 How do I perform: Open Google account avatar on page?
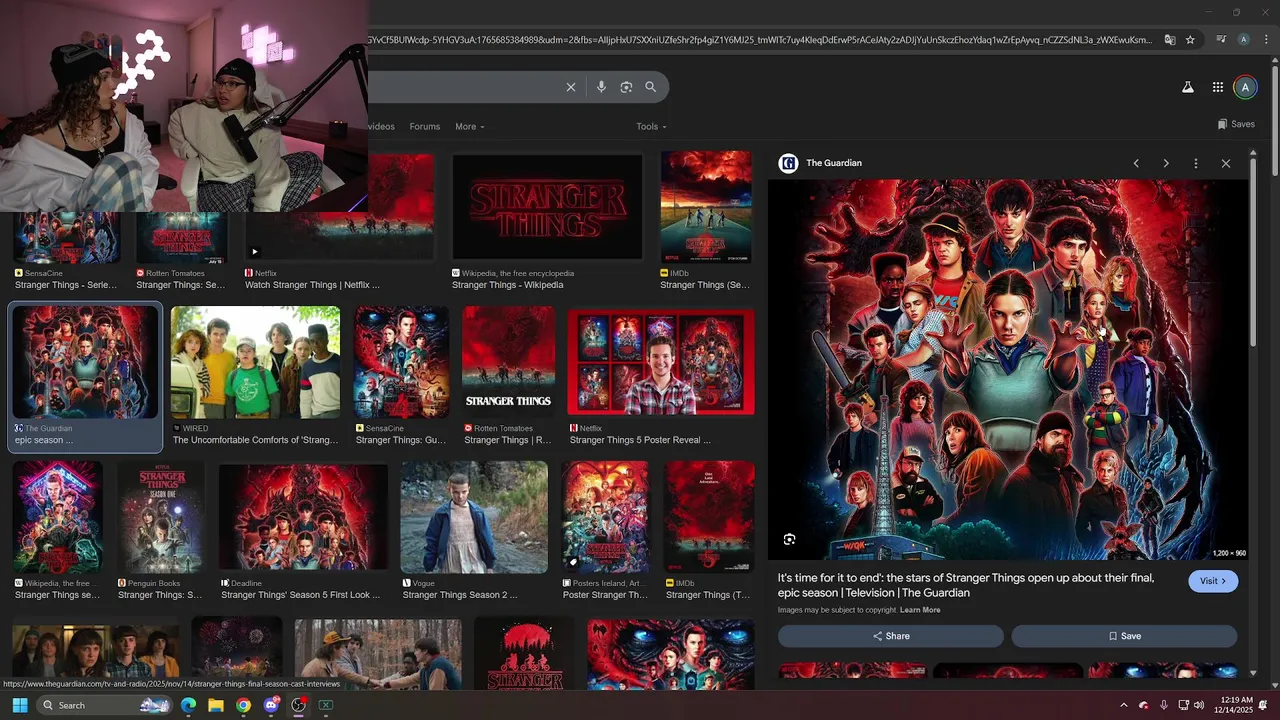tap(1245, 87)
